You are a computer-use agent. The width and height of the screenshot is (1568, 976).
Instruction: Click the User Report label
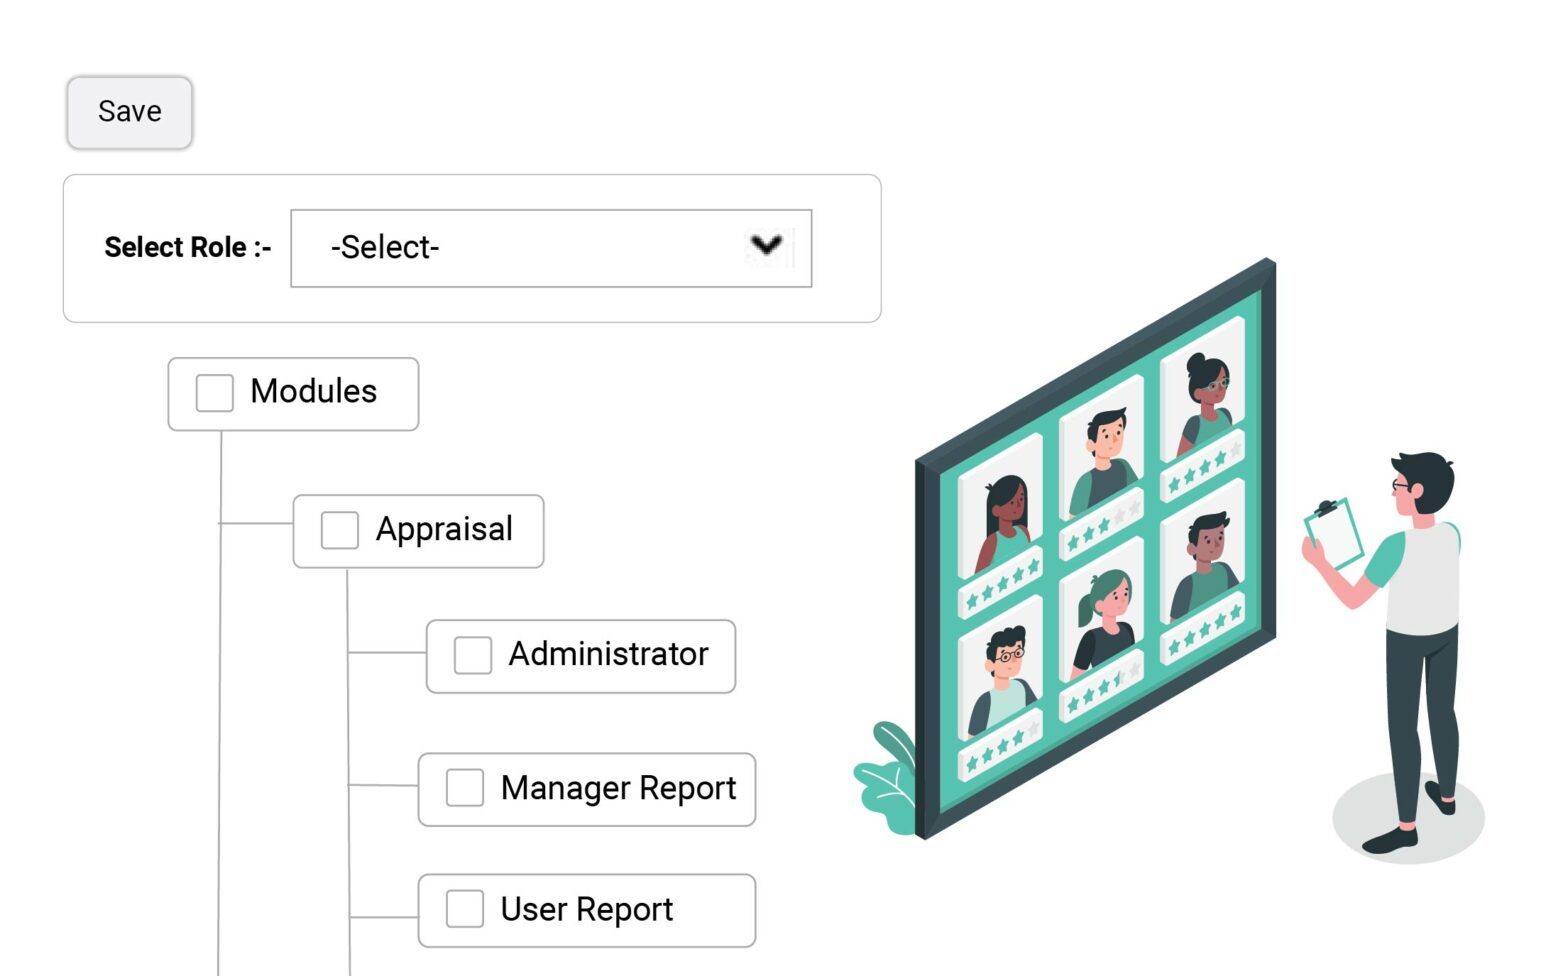(x=586, y=909)
